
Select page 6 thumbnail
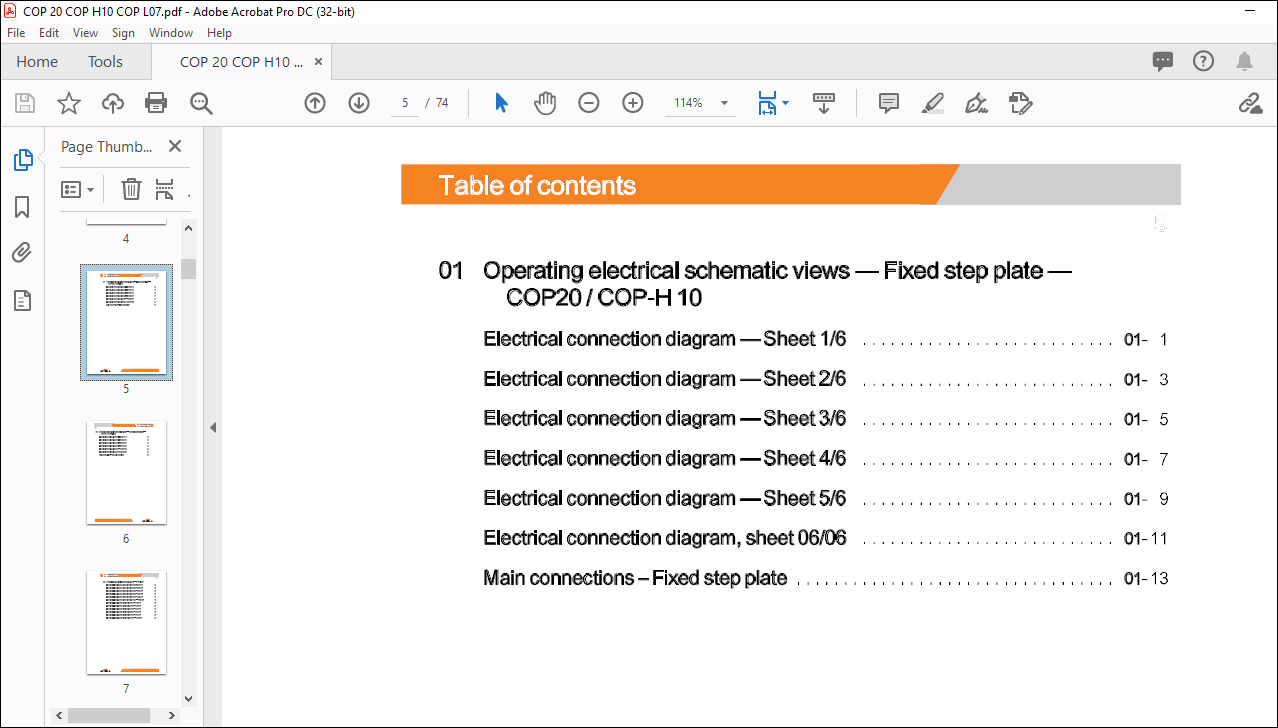(x=126, y=472)
